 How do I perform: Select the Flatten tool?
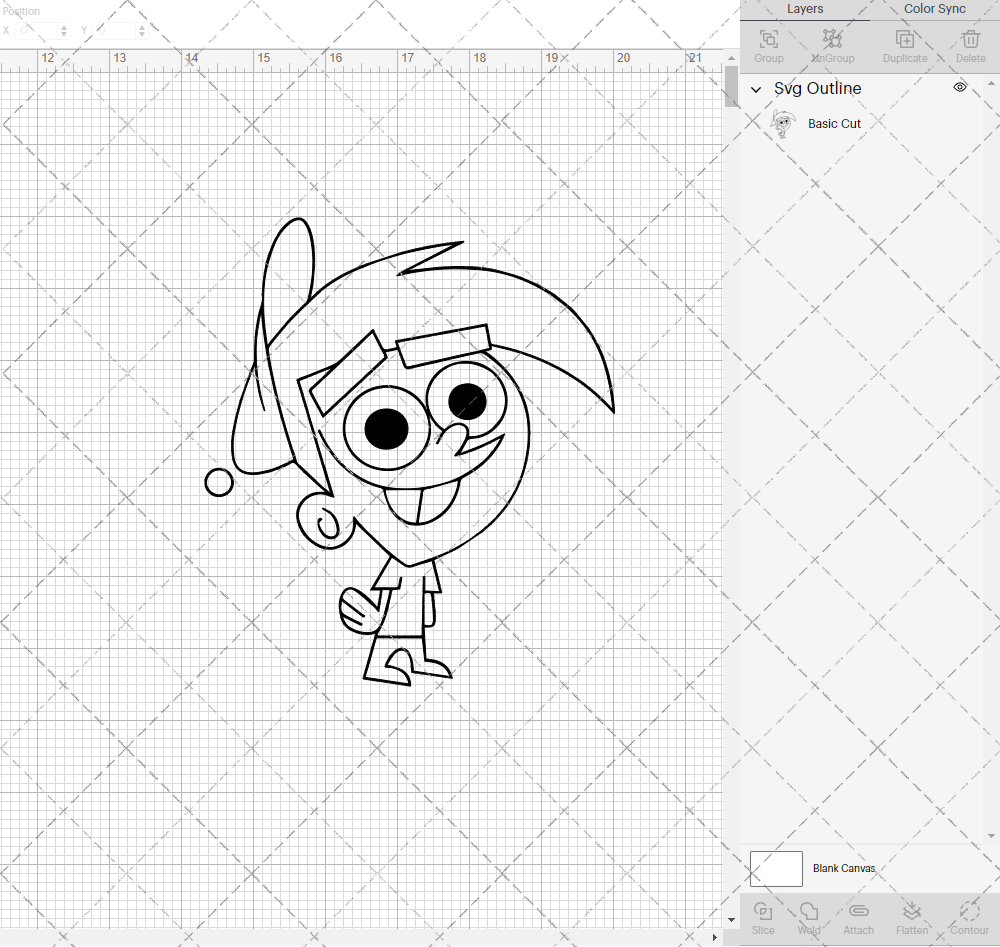(x=912, y=915)
